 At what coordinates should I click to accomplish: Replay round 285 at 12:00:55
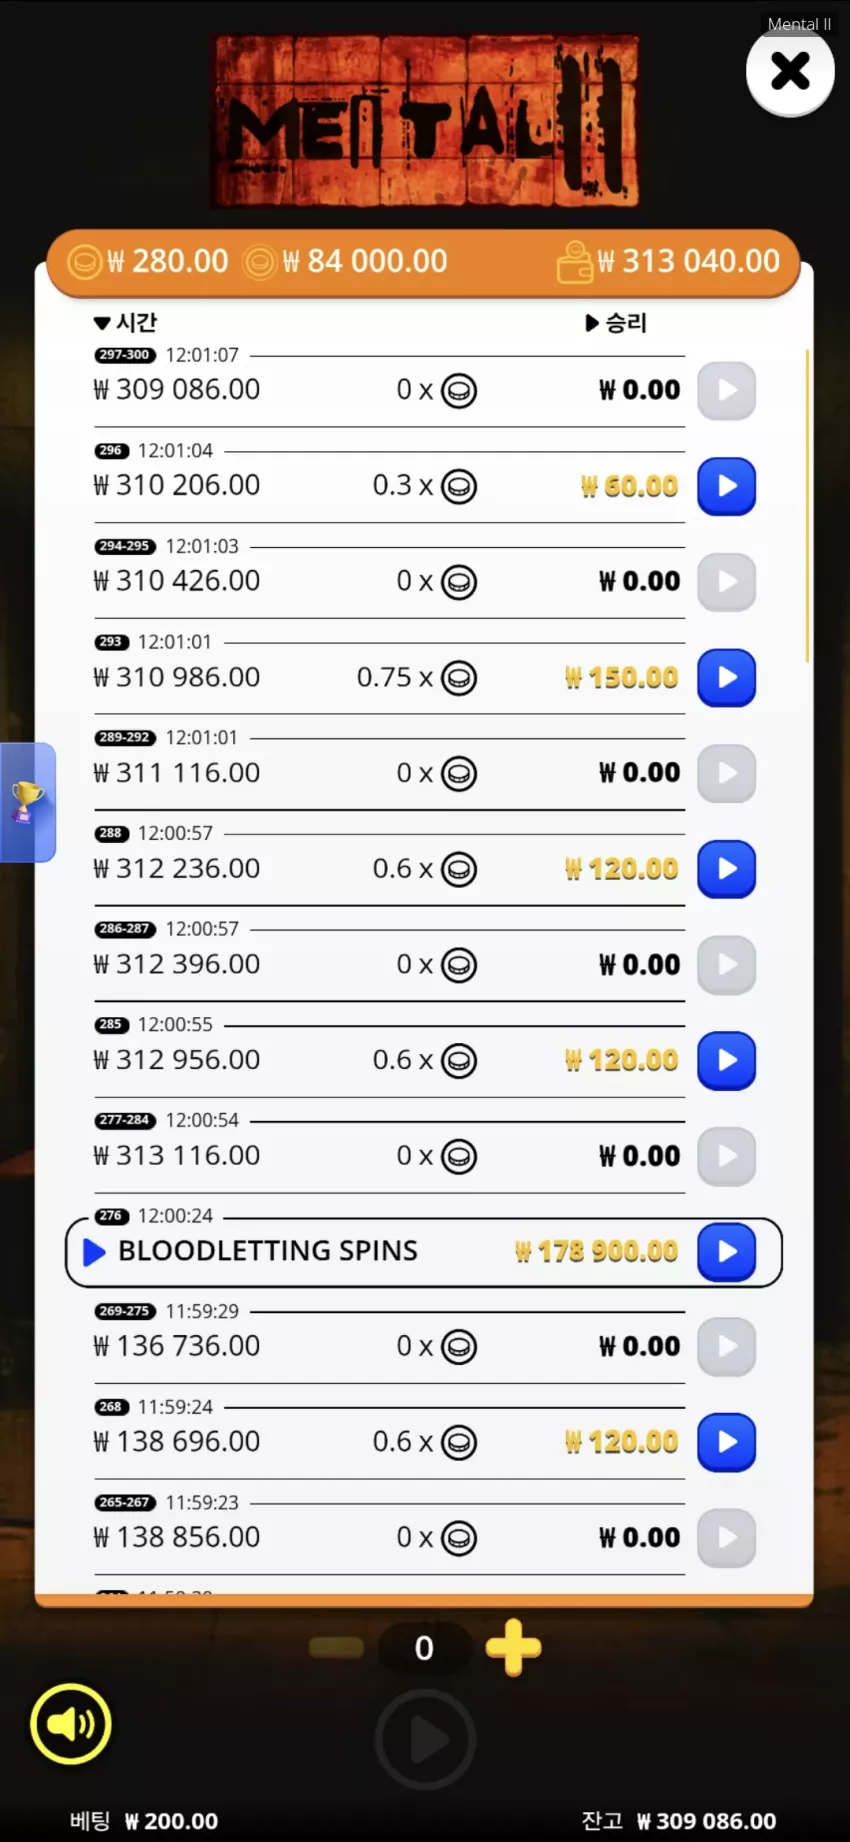[x=726, y=1060]
